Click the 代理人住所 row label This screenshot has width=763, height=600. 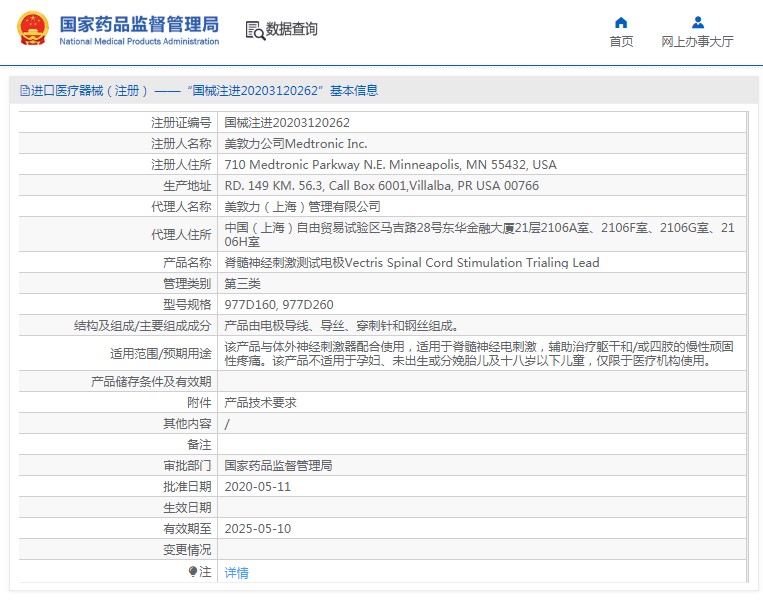[x=181, y=235]
